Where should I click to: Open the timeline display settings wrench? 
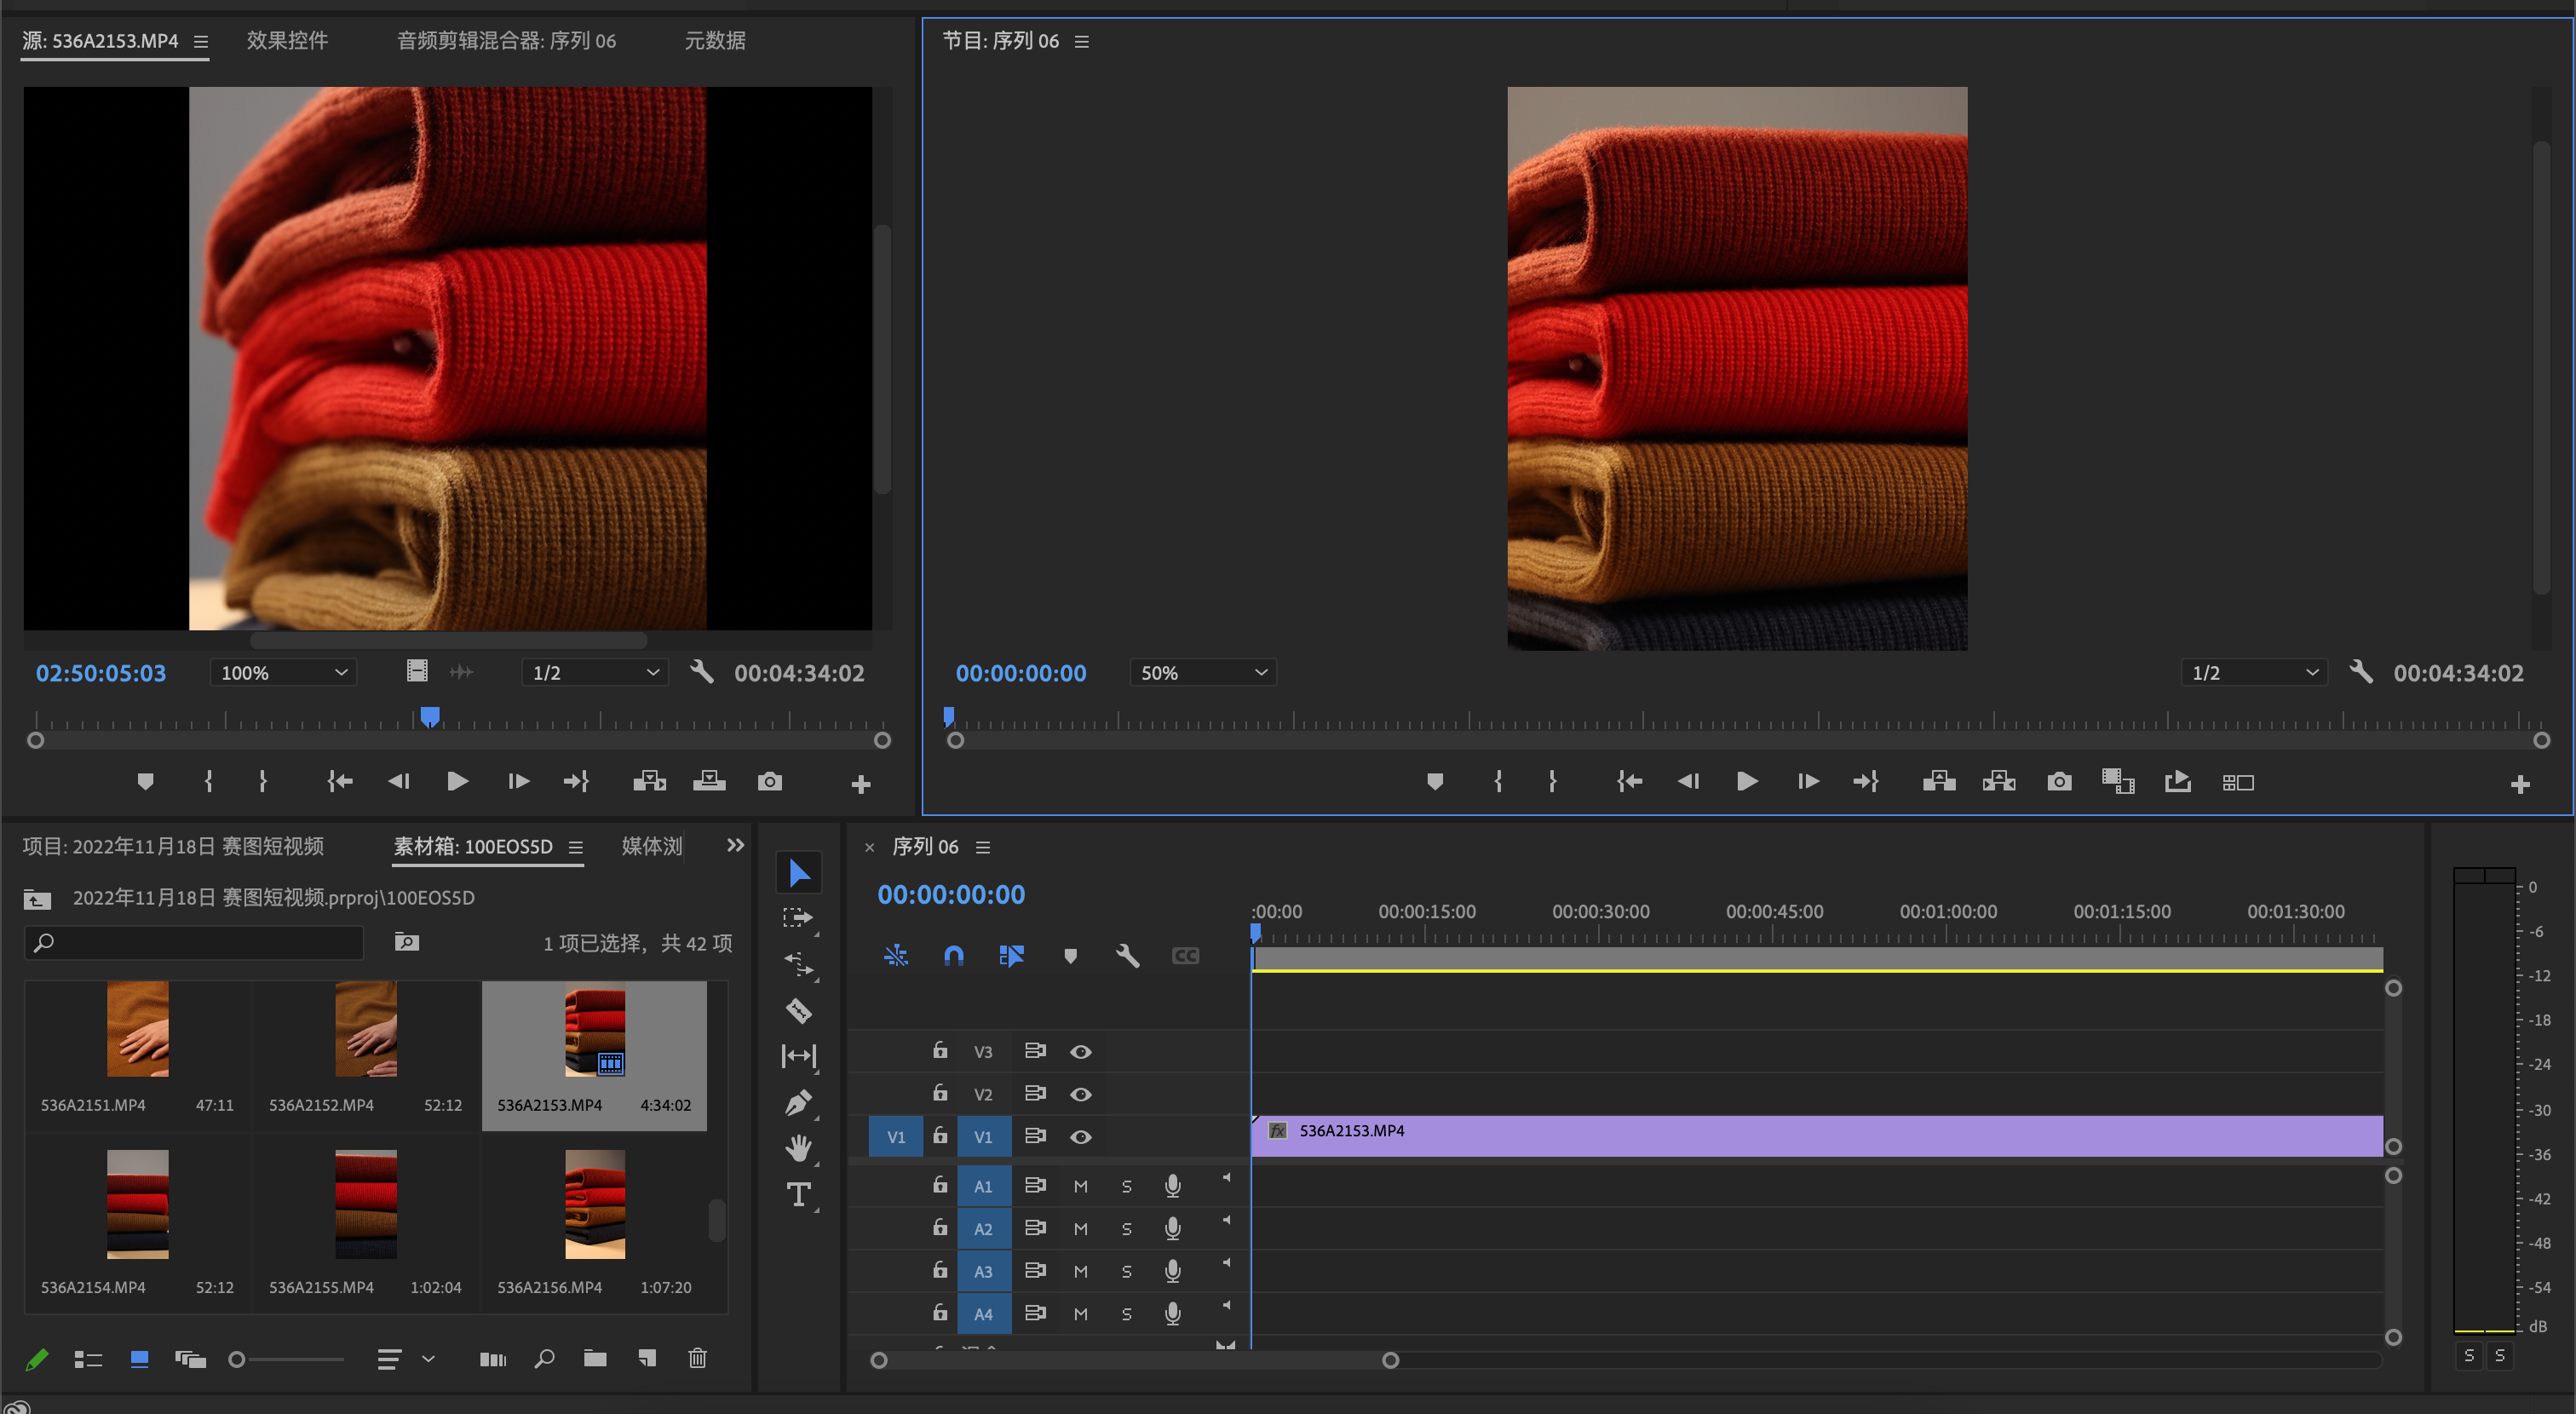(x=1127, y=956)
